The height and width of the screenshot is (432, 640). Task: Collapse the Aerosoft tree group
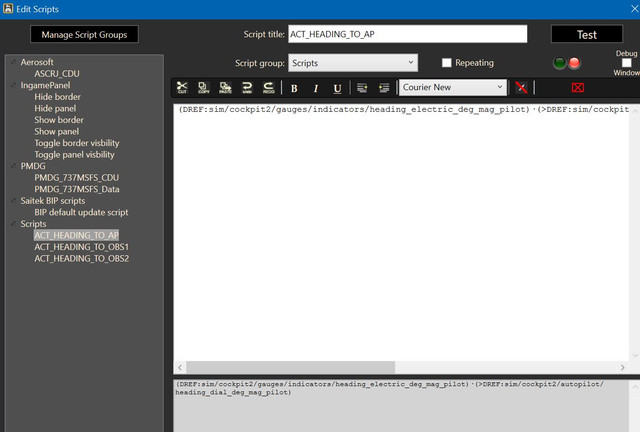(13, 62)
